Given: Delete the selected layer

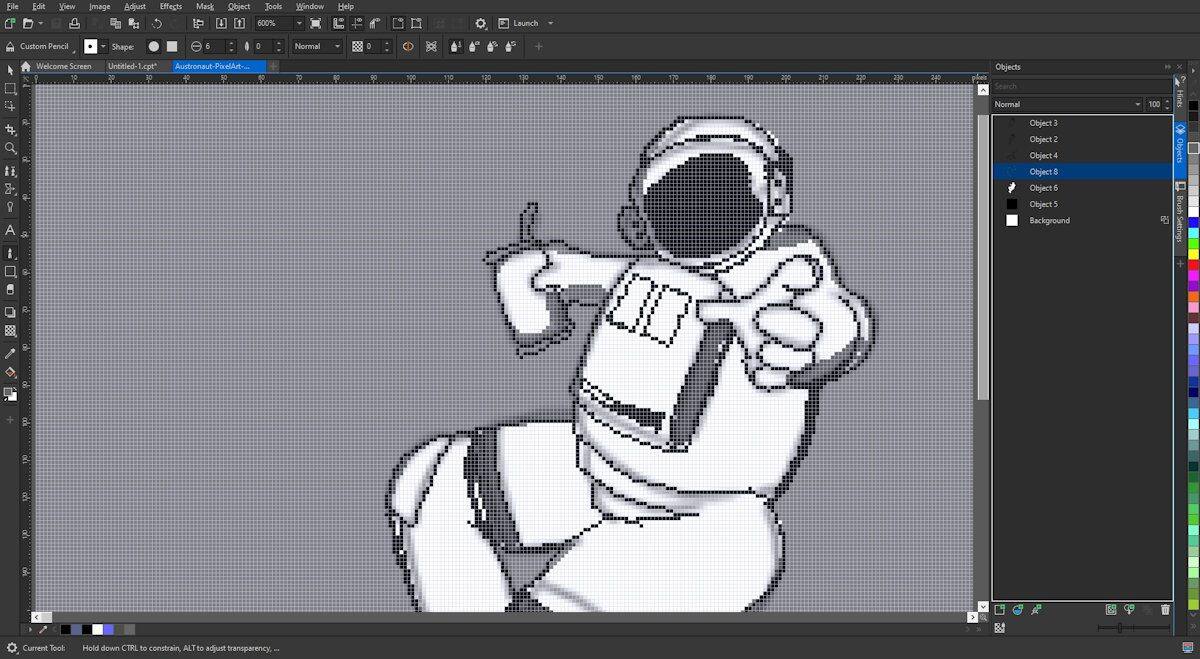Looking at the screenshot, I should (x=1165, y=609).
